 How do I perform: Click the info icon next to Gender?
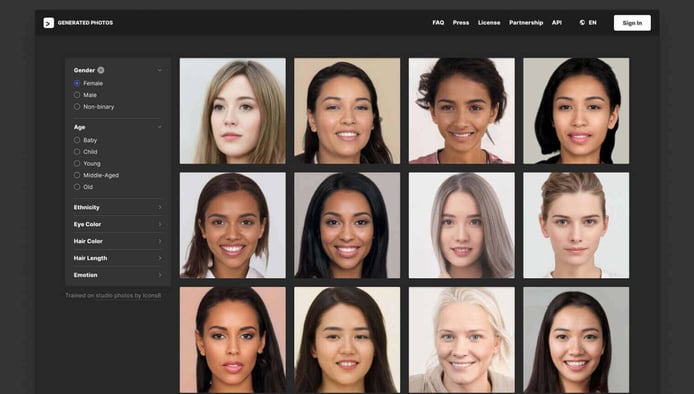tap(101, 70)
